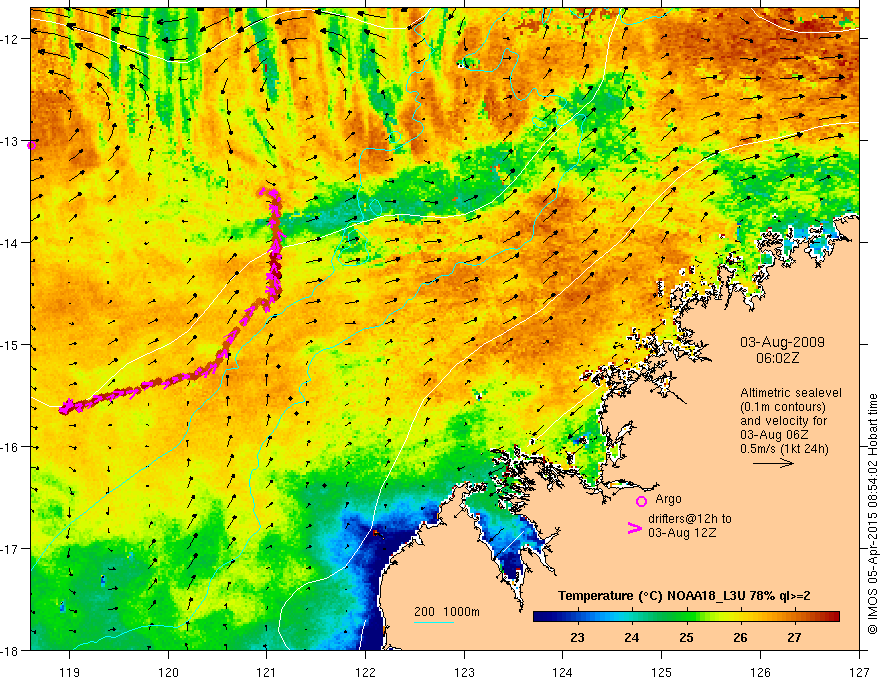Click the magenta drifter arrowhead legend symbol

634,528
